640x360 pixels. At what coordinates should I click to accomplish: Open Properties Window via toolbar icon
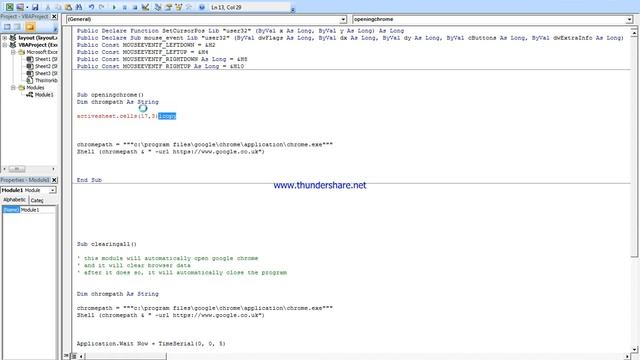click(x=168, y=7)
